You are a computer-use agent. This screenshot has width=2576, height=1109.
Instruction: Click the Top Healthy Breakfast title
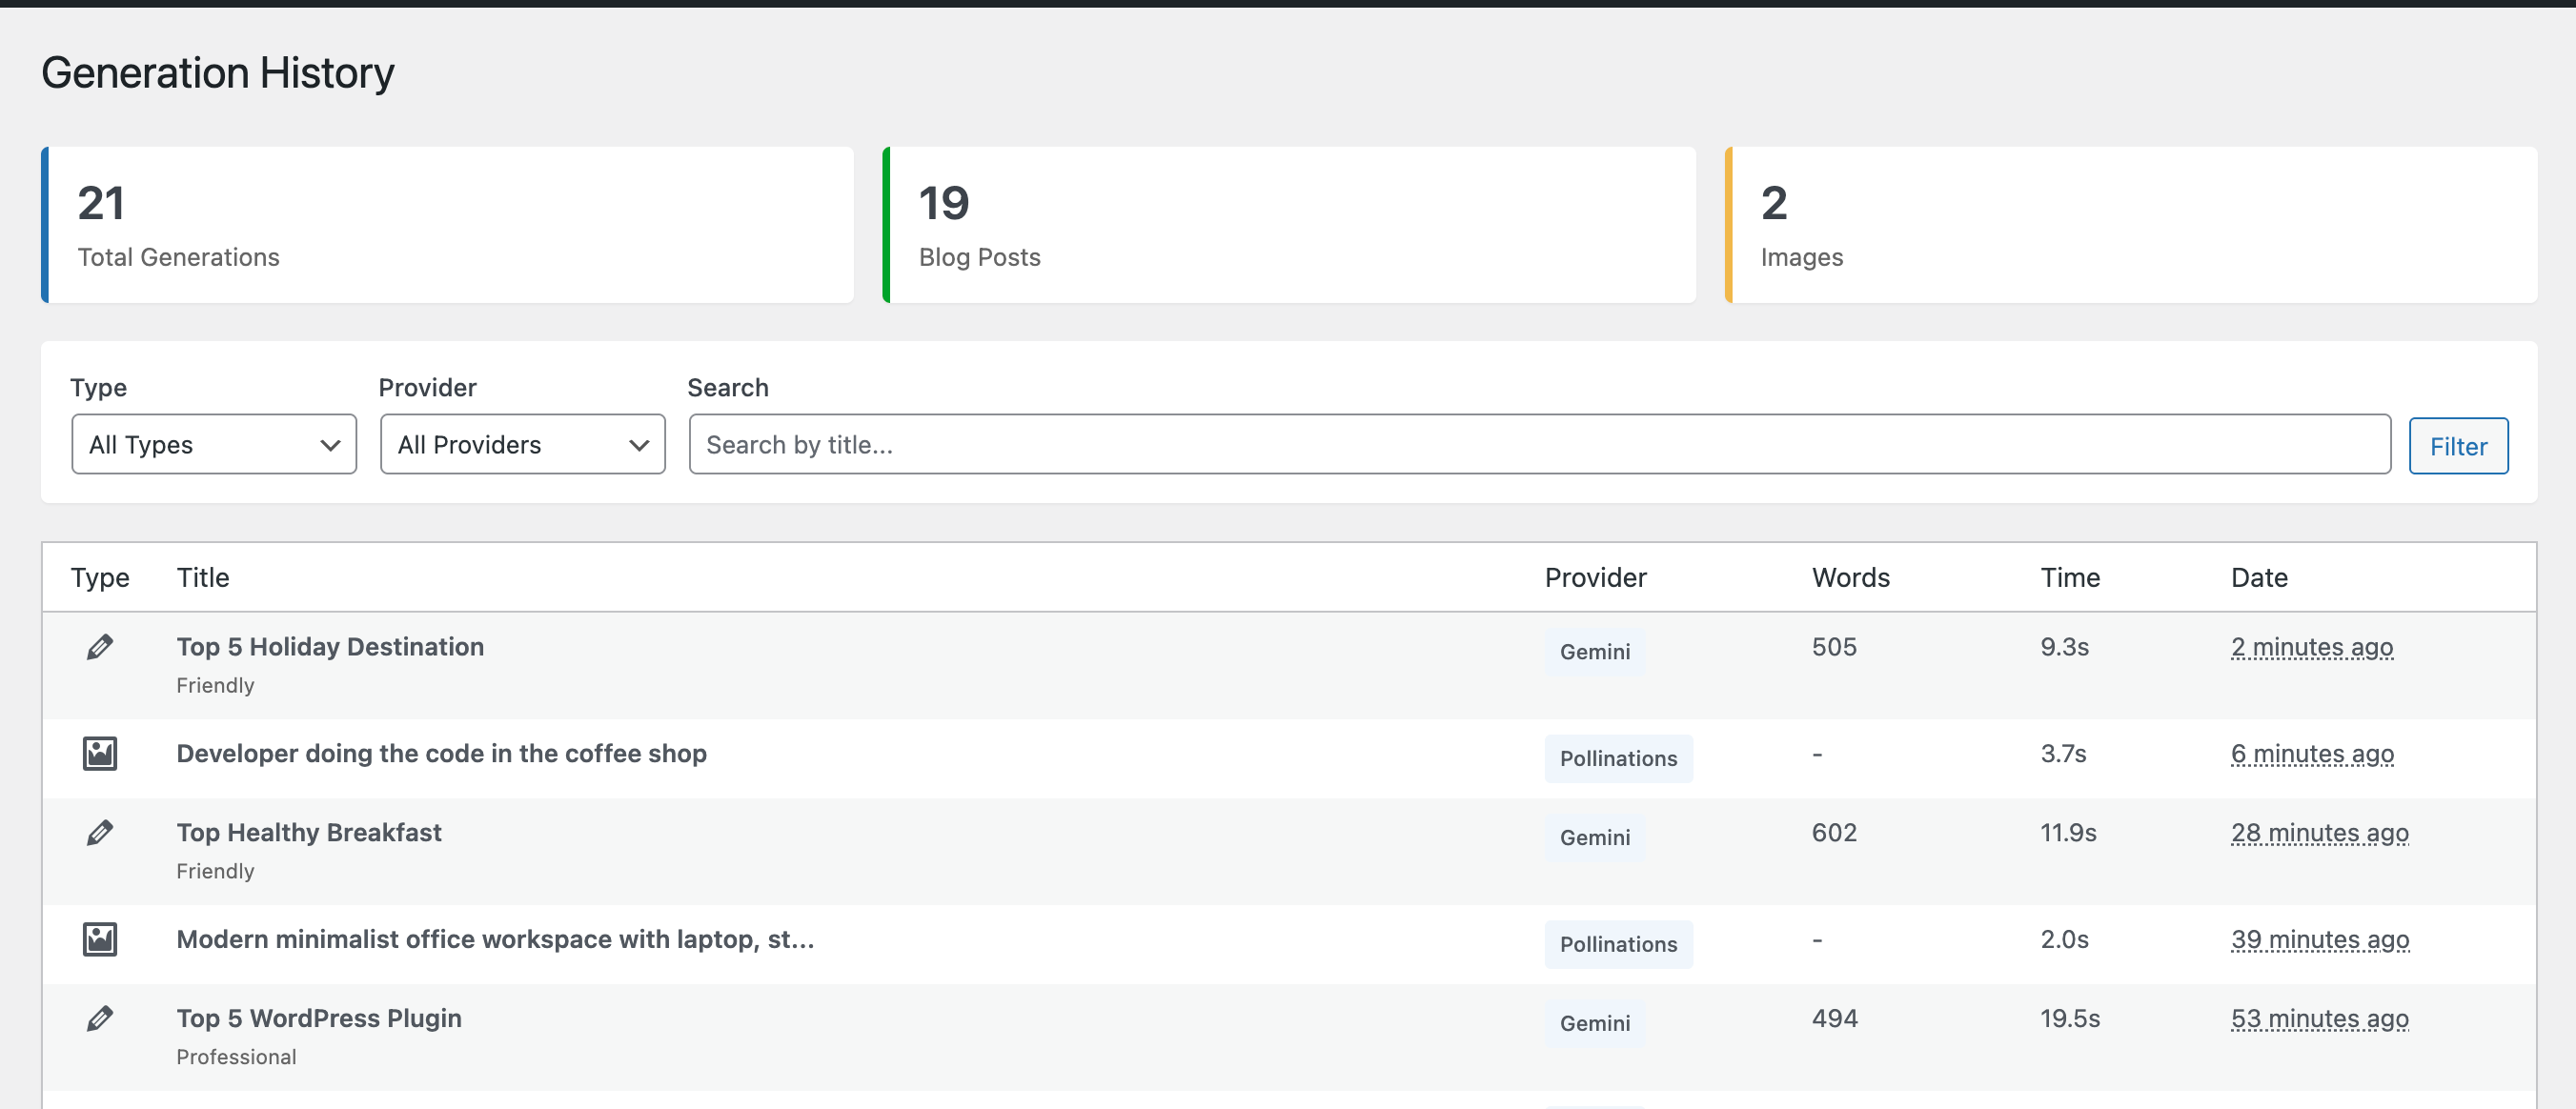[x=309, y=832]
